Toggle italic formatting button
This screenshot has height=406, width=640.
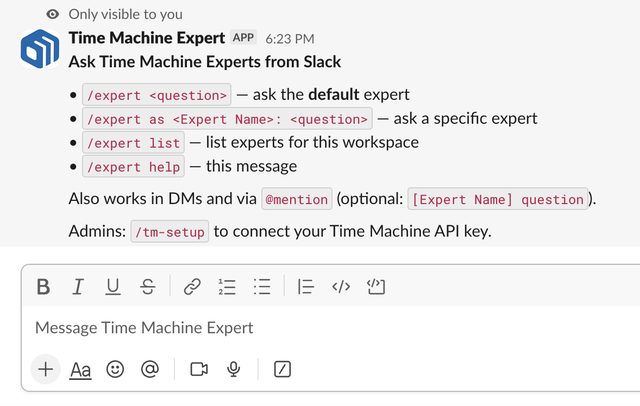coord(78,286)
